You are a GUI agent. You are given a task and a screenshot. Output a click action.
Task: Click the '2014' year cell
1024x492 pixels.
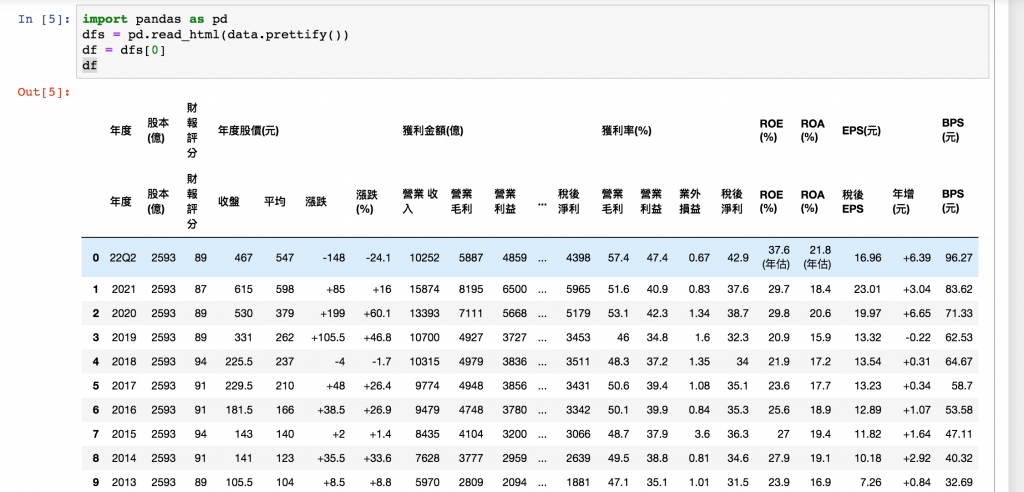123,458
